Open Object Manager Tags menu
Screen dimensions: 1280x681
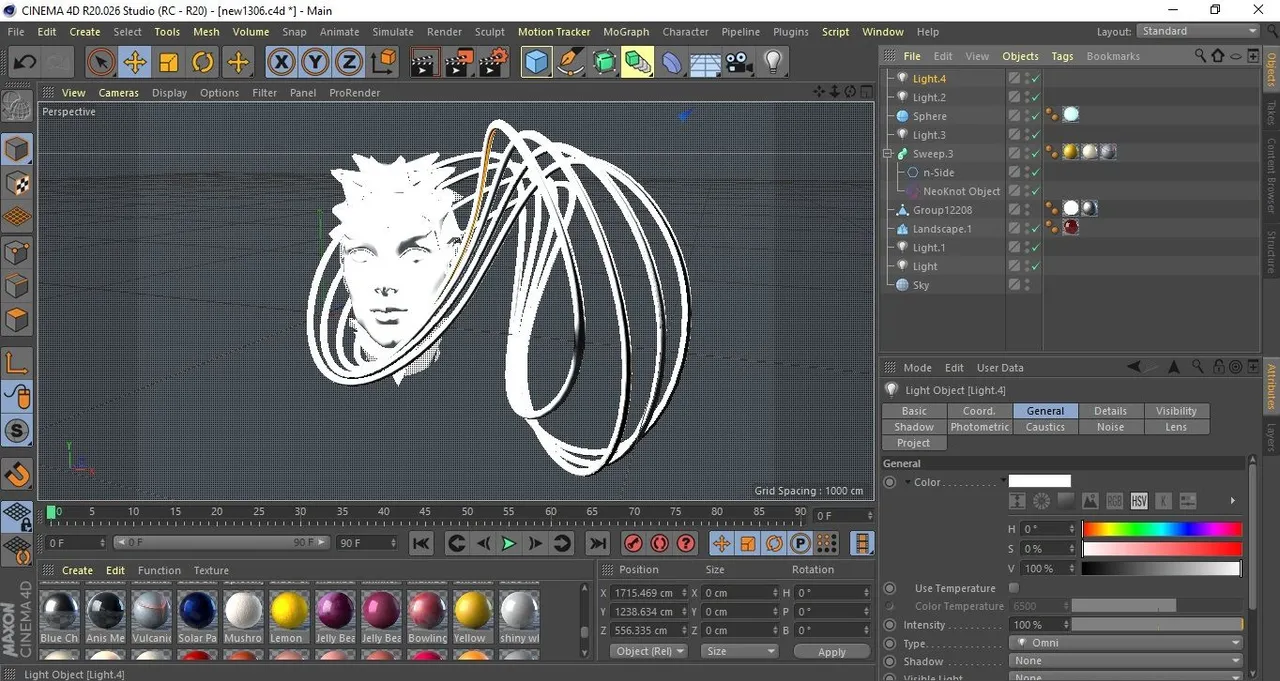pyautogui.click(x=1062, y=56)
